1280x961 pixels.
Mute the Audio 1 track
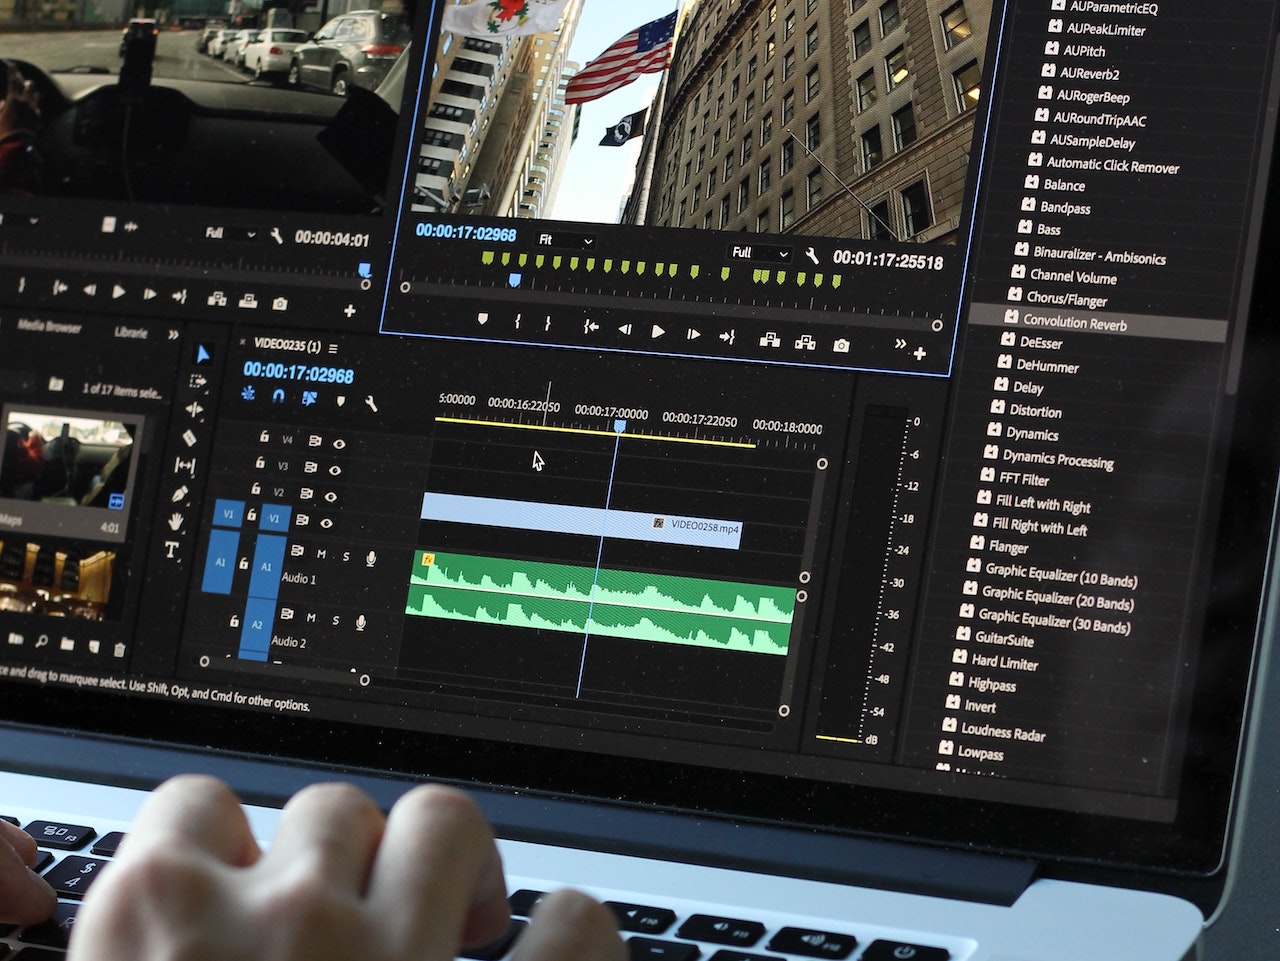(x=322, y=553)
